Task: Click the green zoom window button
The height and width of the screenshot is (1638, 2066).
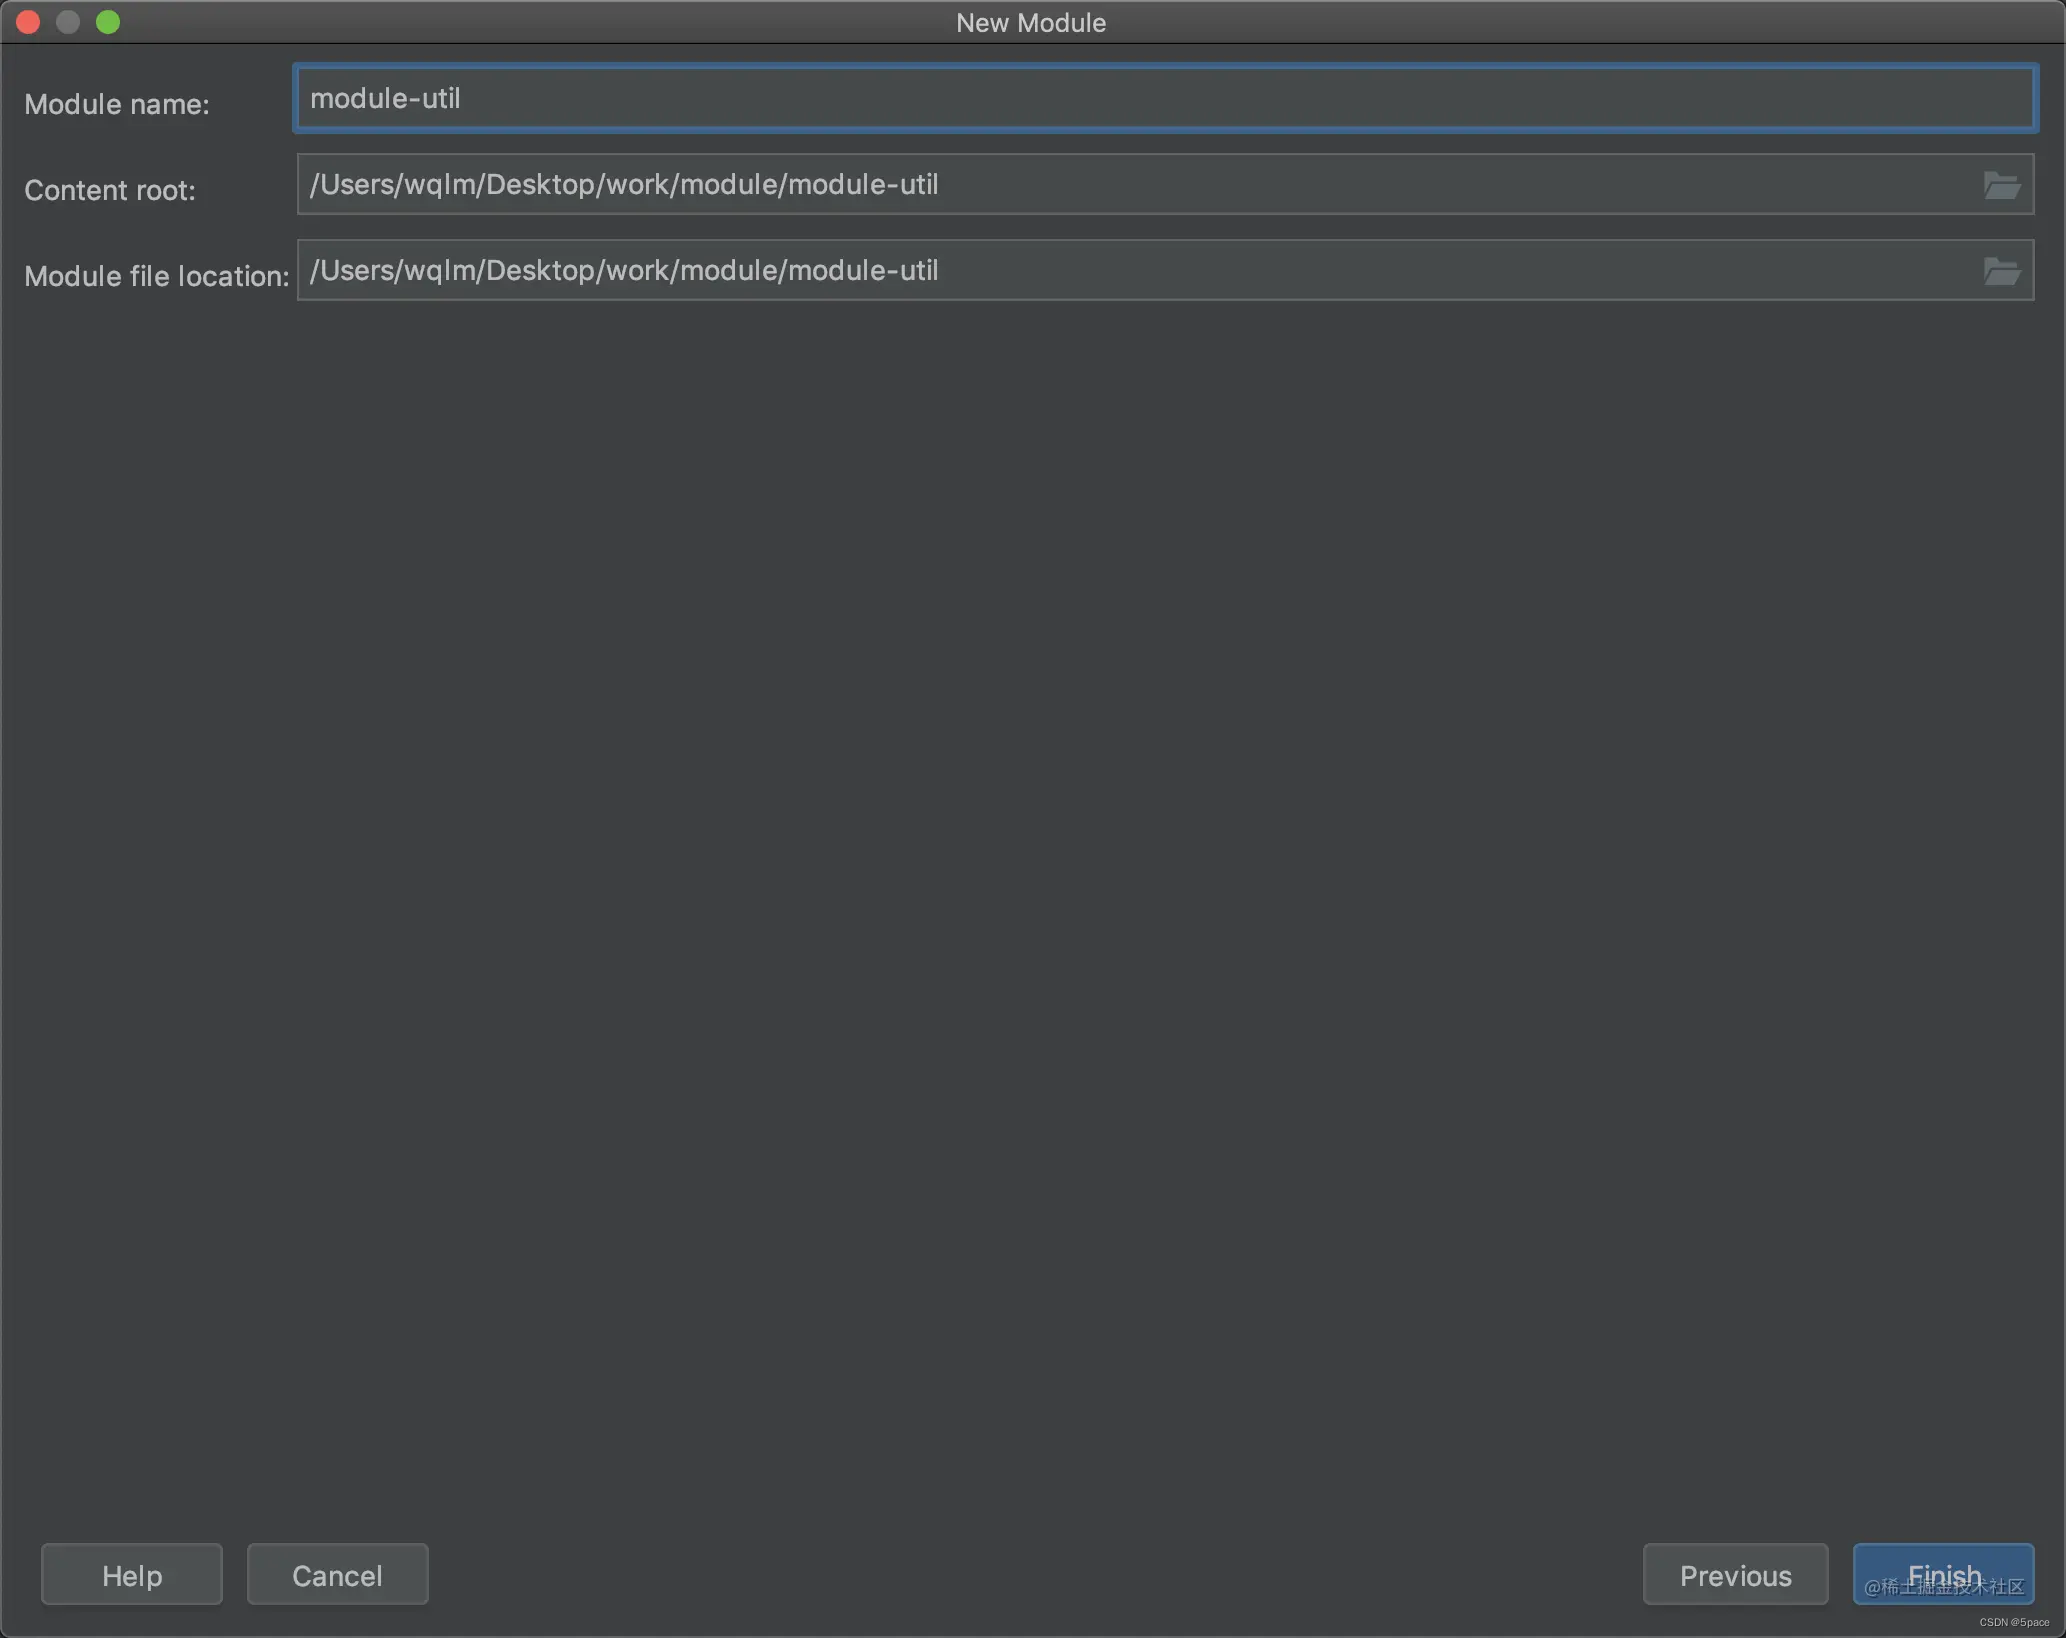Action: (x=108, y=22)
